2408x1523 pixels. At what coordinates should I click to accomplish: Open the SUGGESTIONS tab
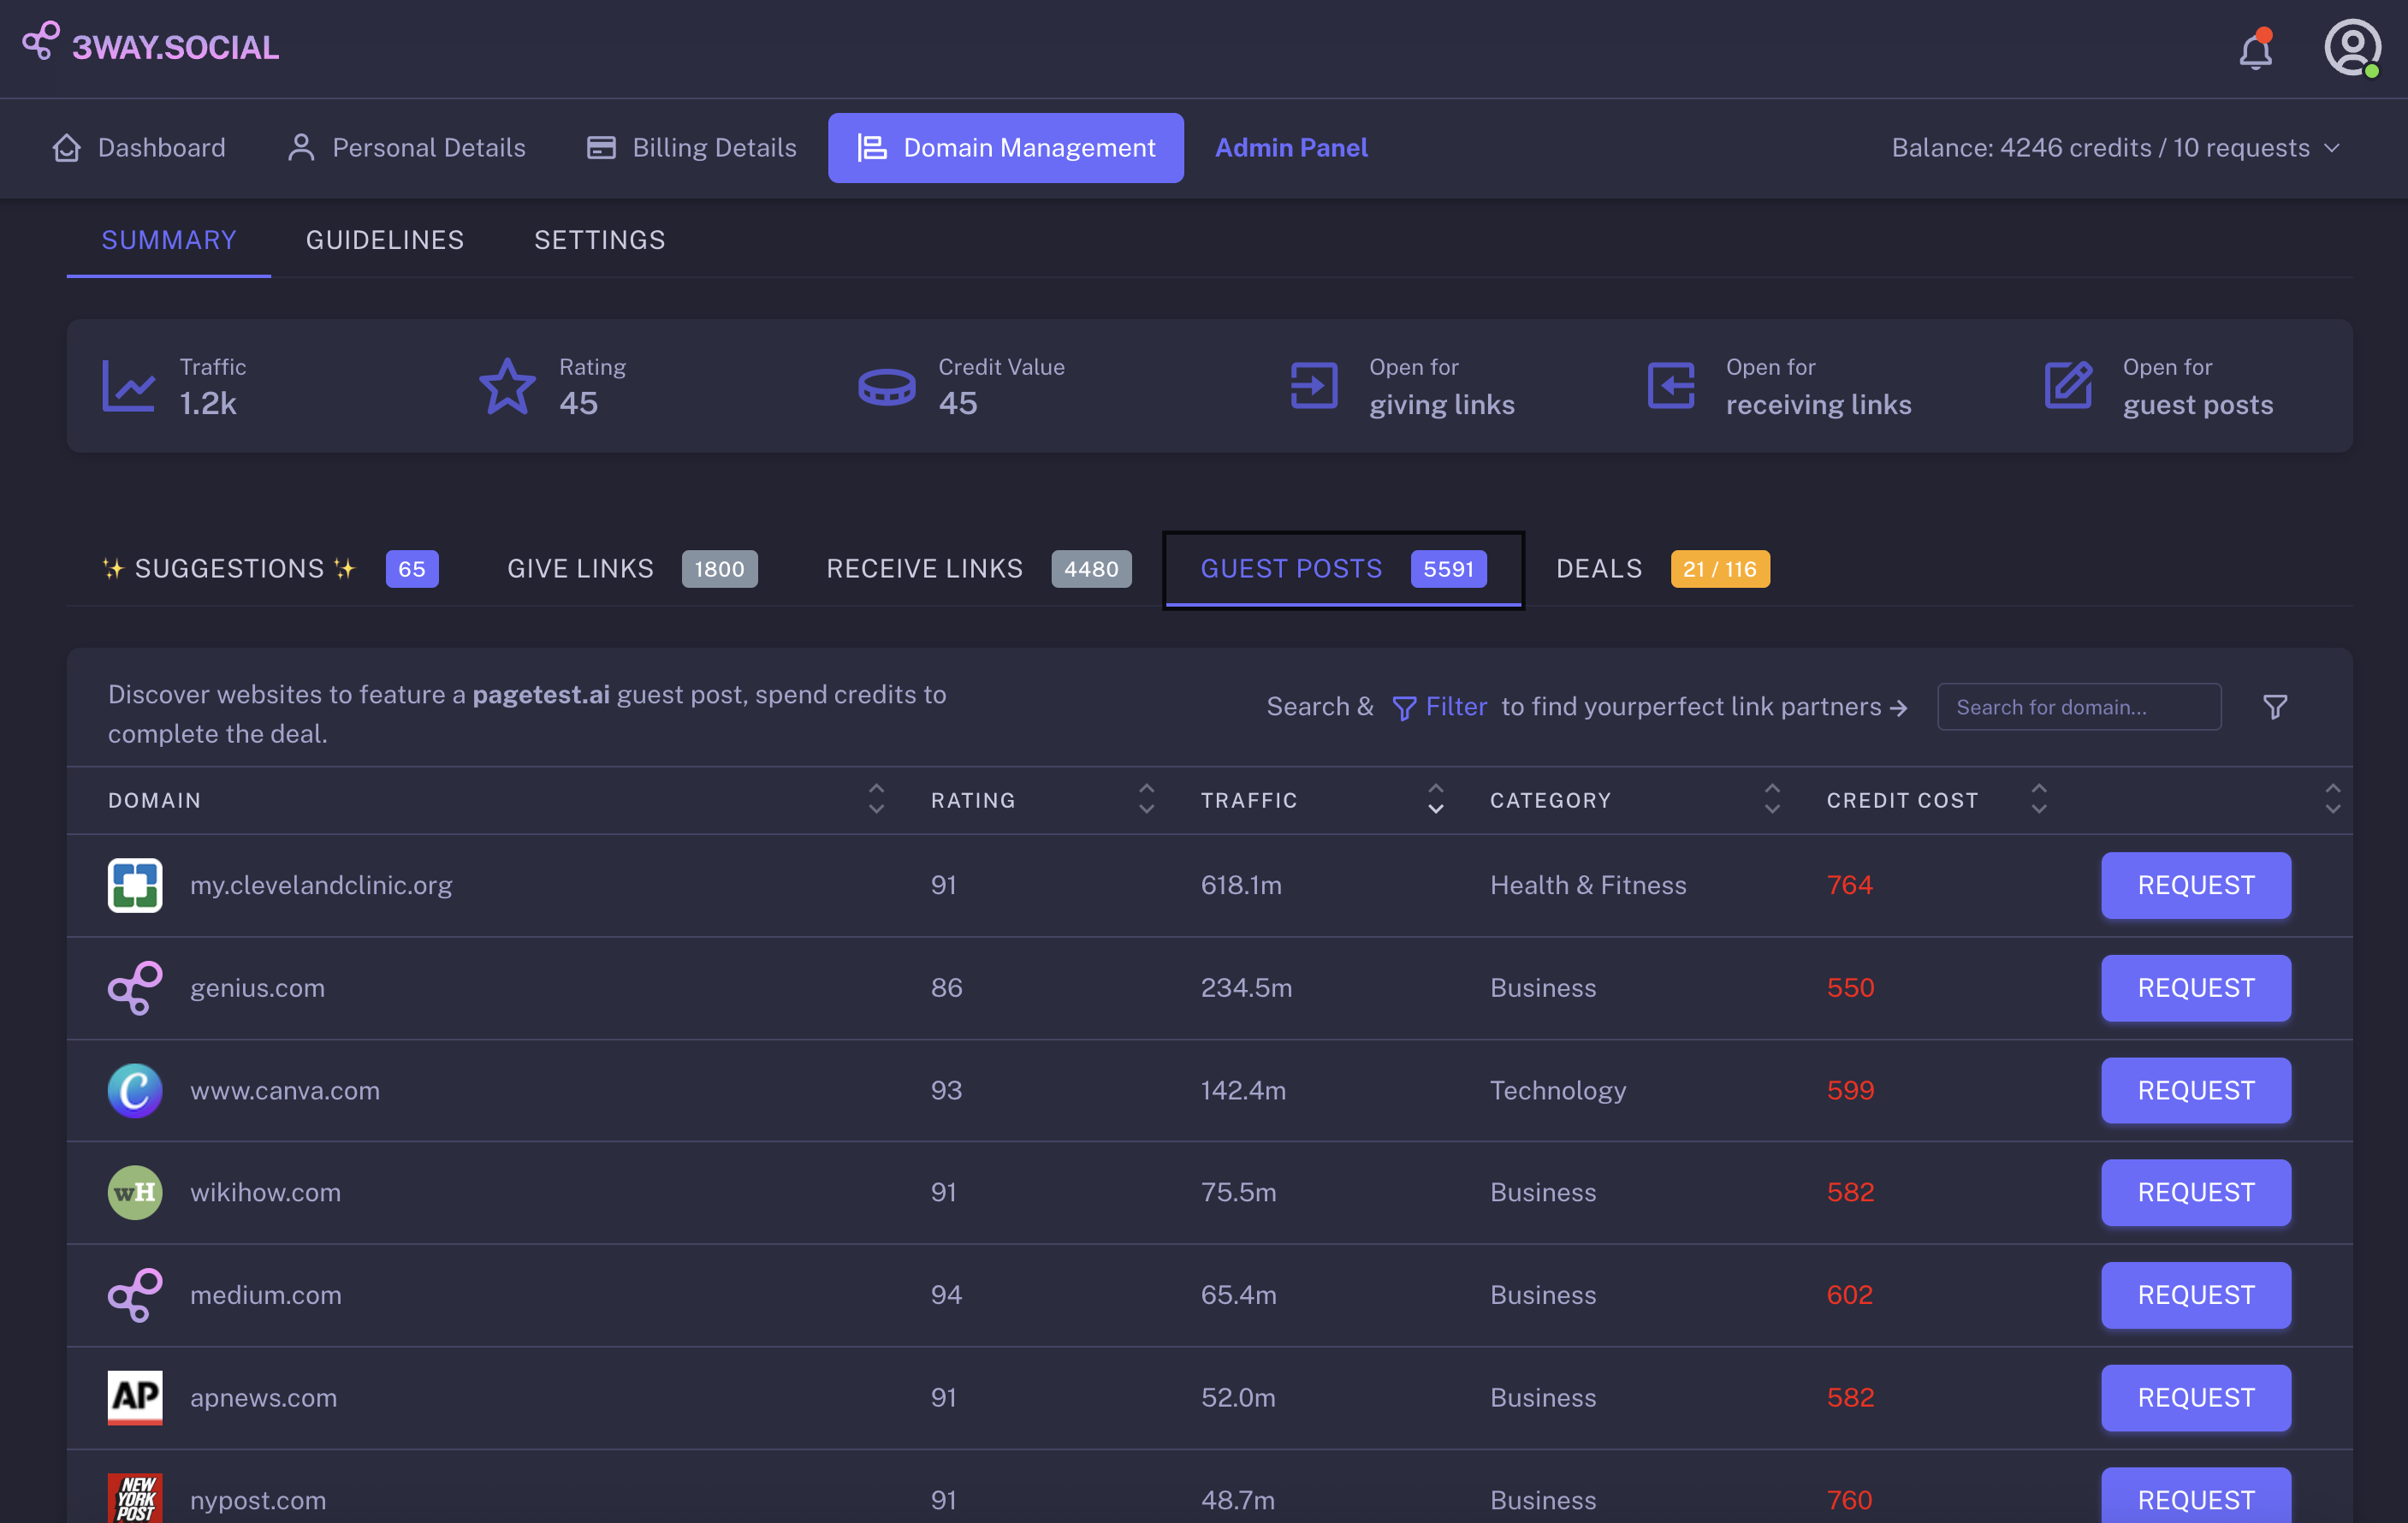tap(270, 569)
